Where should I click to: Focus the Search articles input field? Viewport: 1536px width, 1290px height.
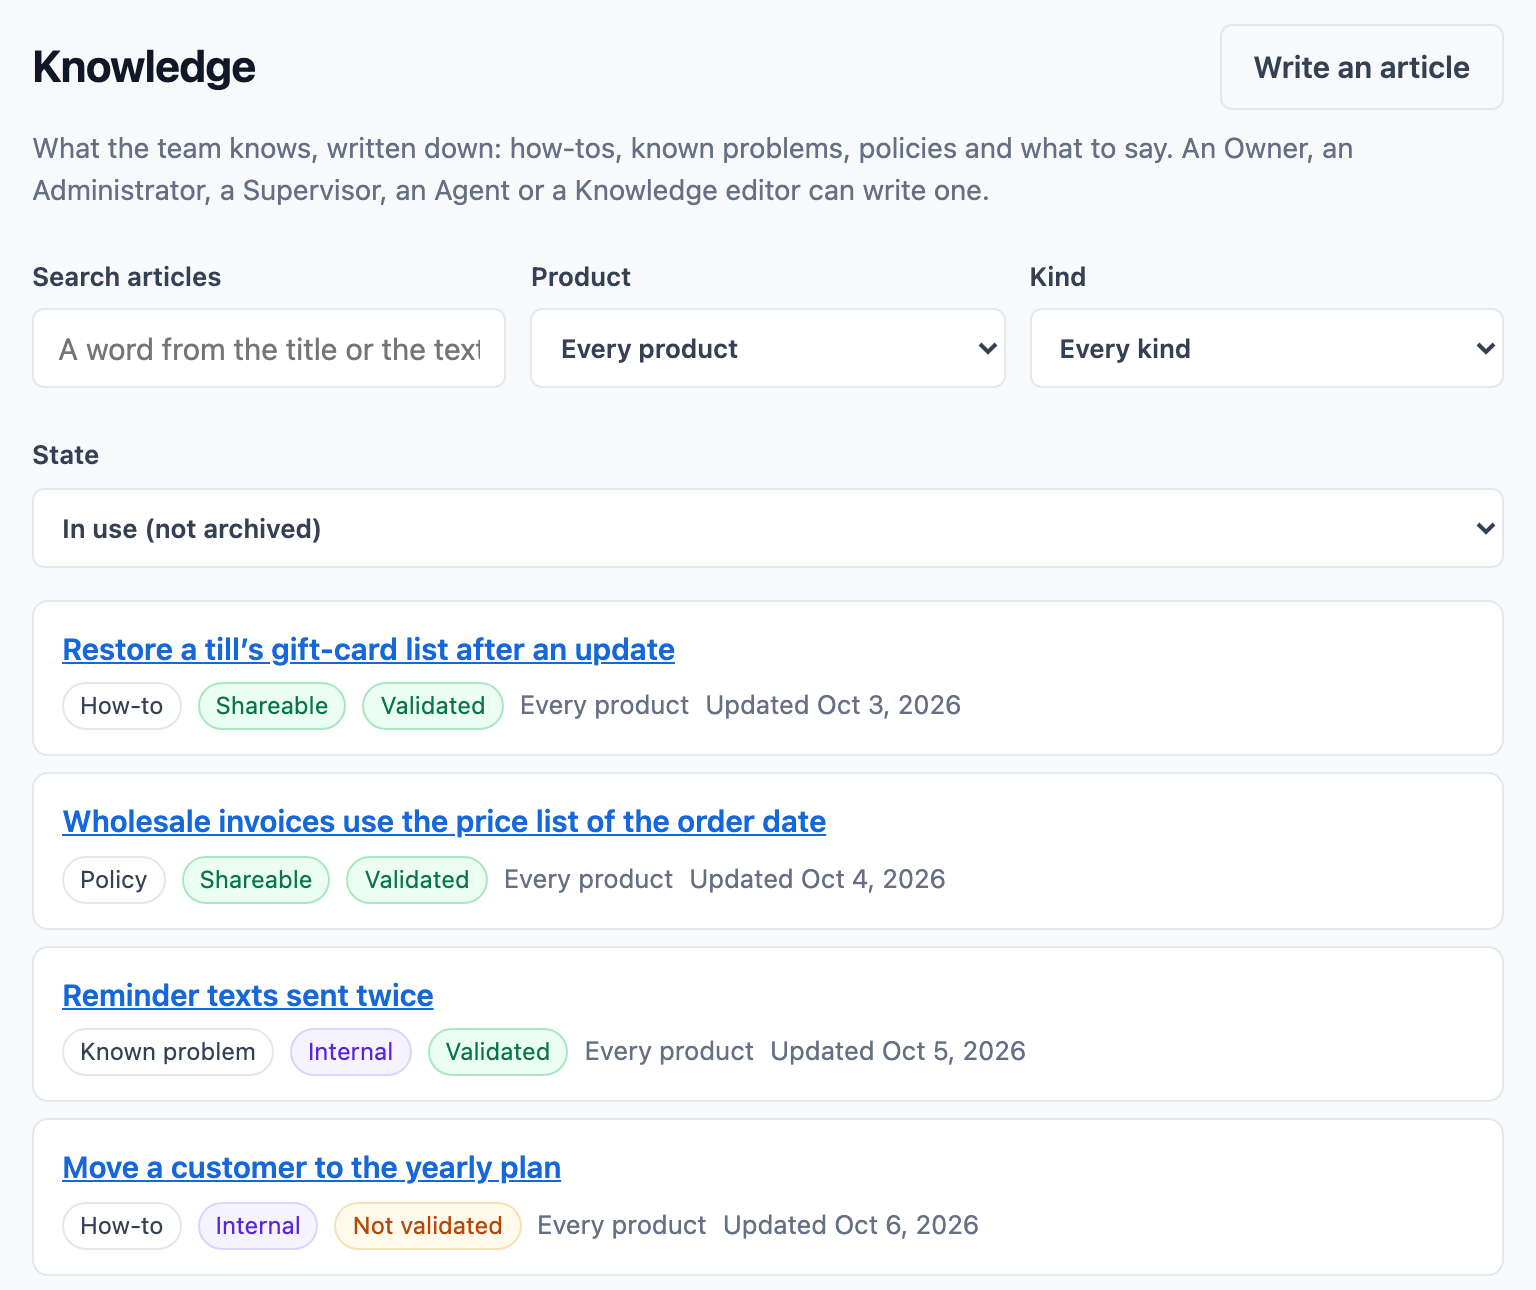[269, 348]
